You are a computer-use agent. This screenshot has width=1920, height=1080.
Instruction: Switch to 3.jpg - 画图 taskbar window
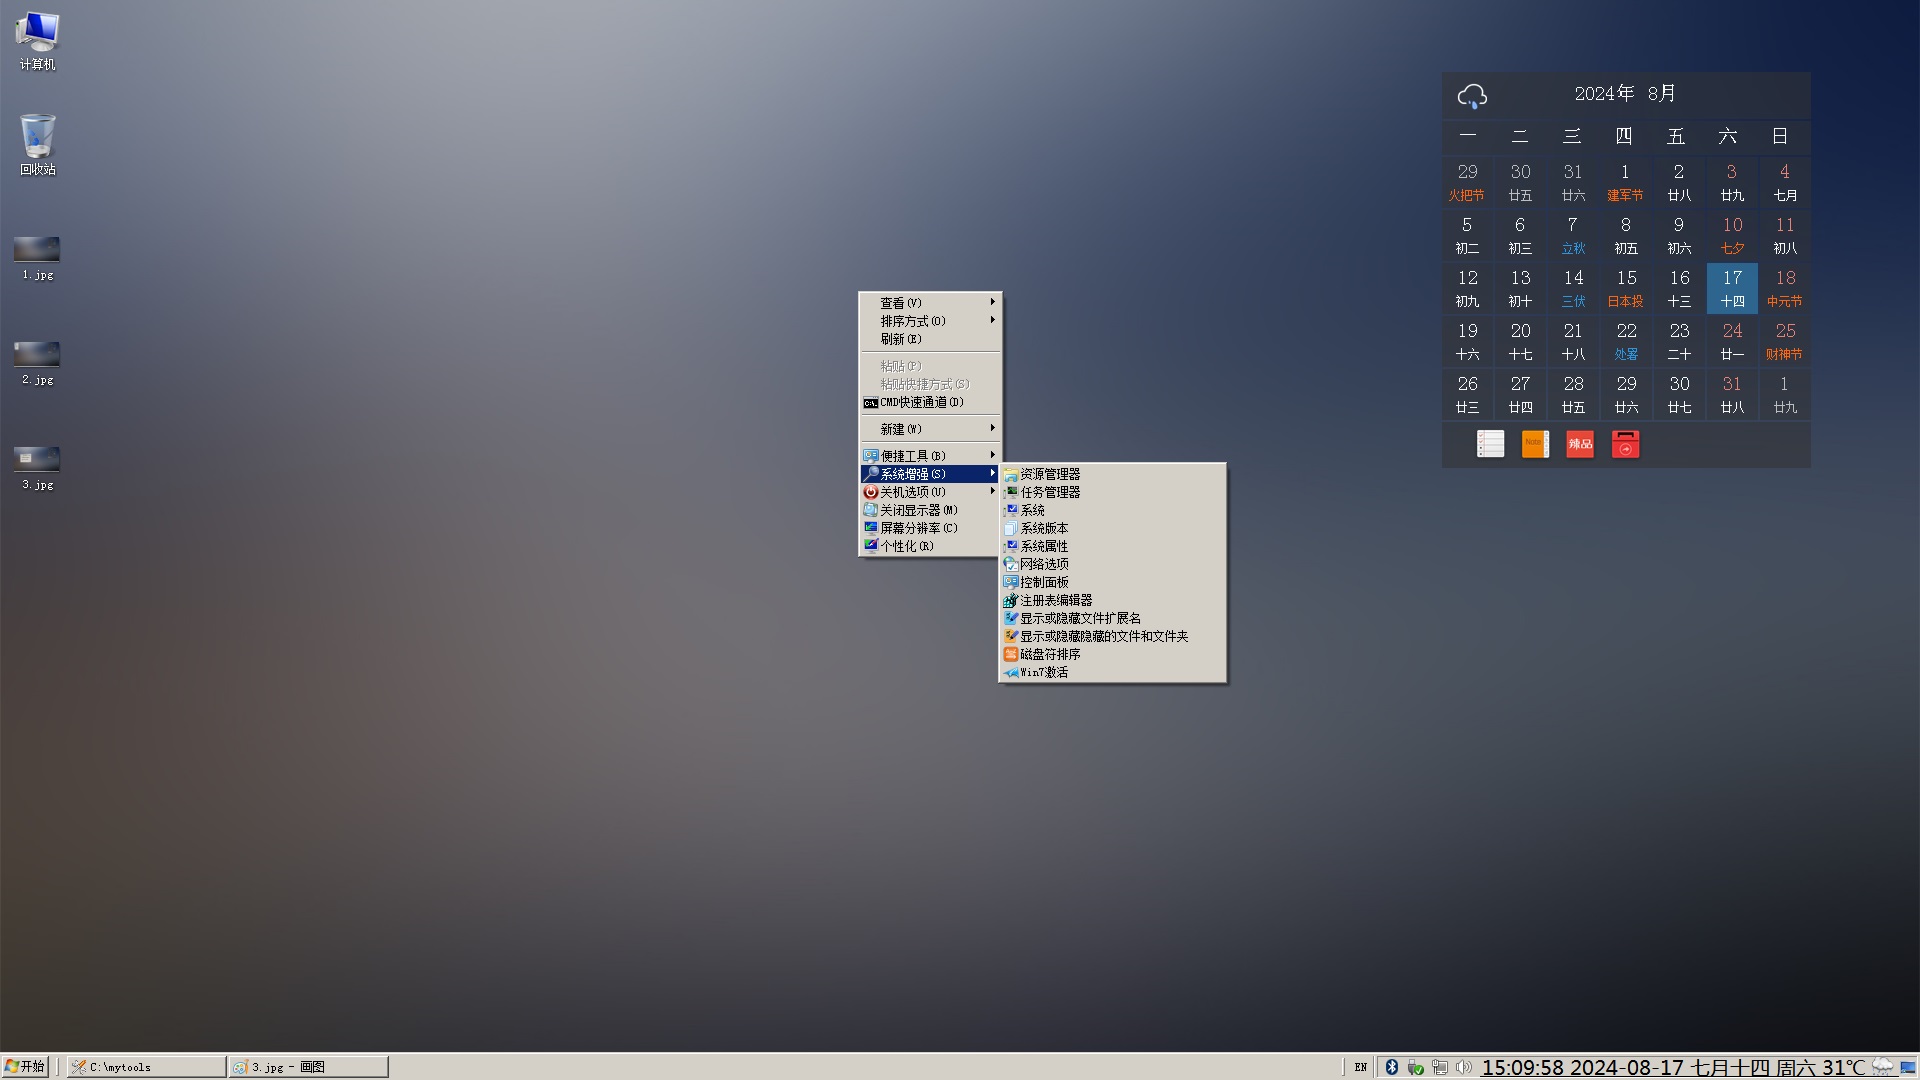point(308,1067)
